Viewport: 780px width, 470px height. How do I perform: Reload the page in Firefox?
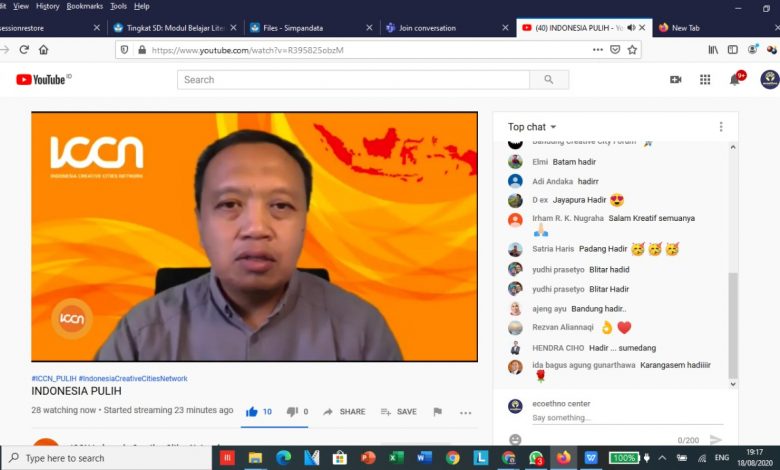[x=24, y=50]
